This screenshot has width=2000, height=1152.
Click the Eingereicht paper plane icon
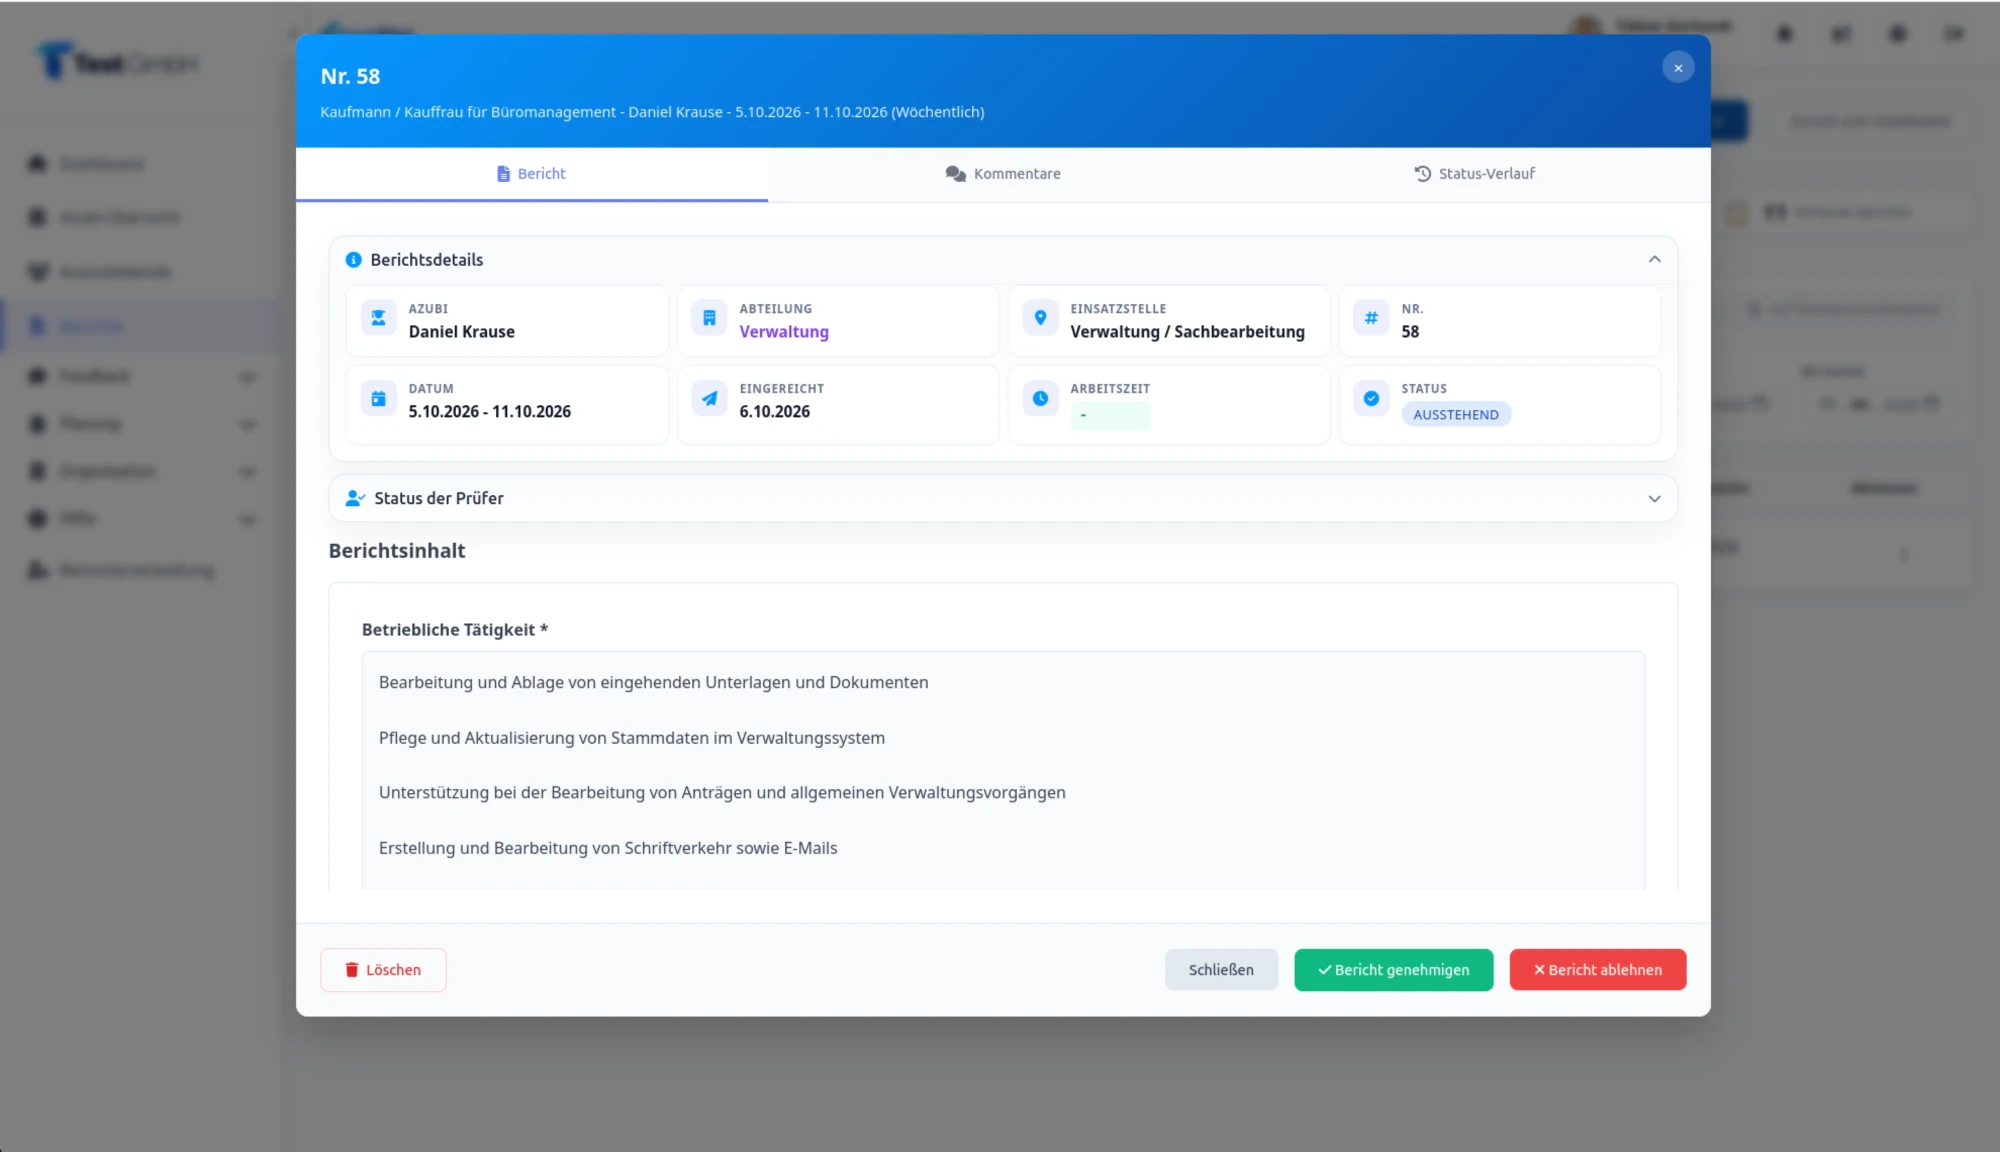pyautogui.click(x=709, y=398)
